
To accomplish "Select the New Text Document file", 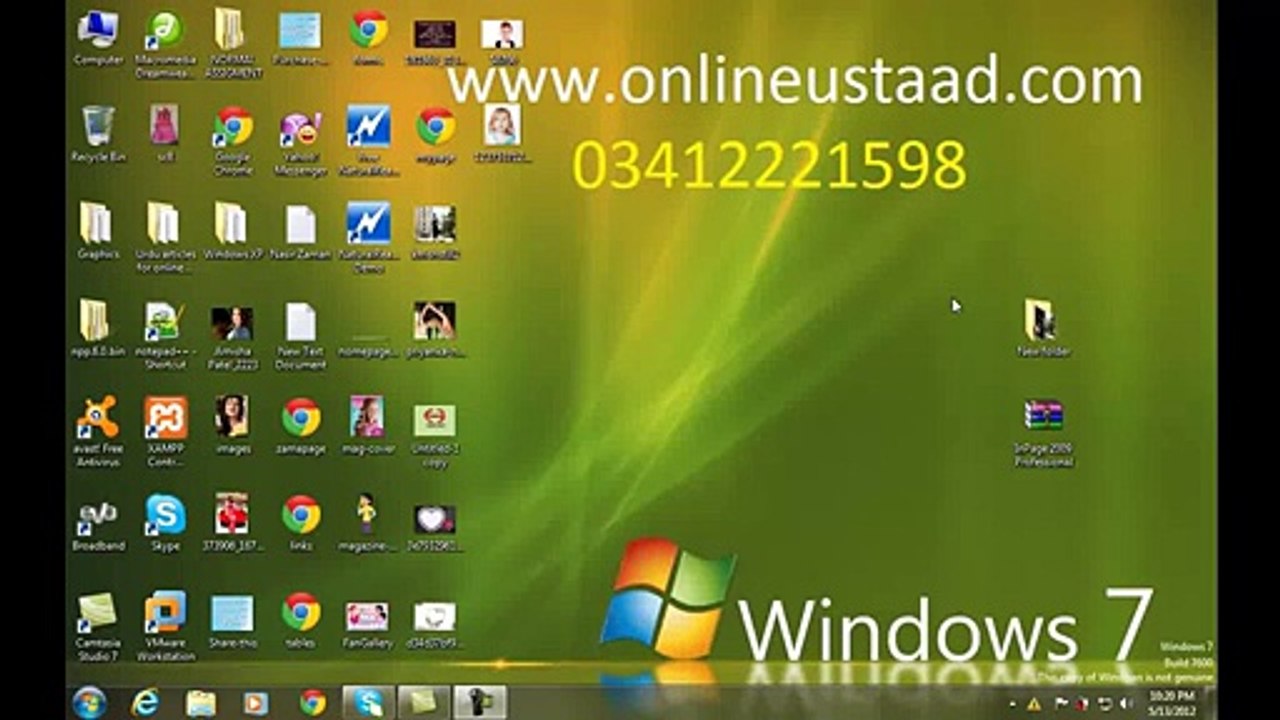I will click(x=300, y=335).
